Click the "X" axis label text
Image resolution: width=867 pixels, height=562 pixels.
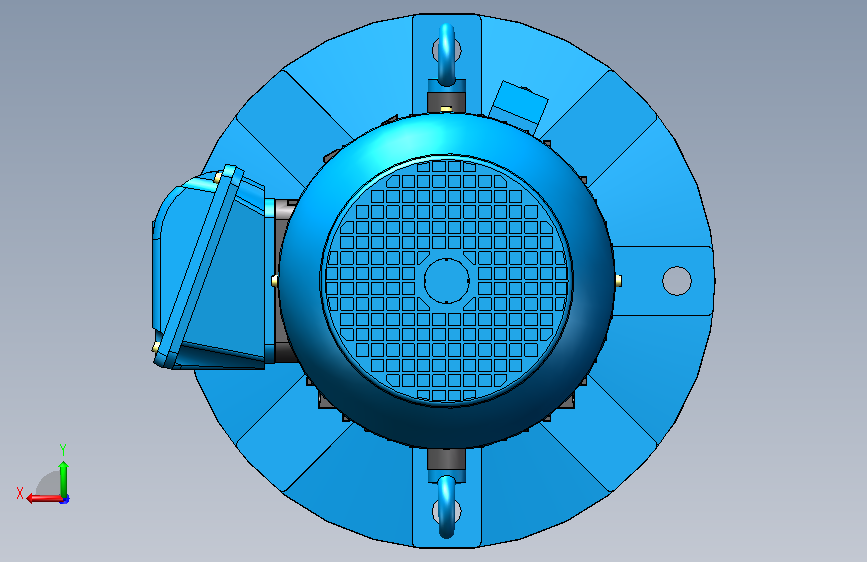tap(20, 493)
